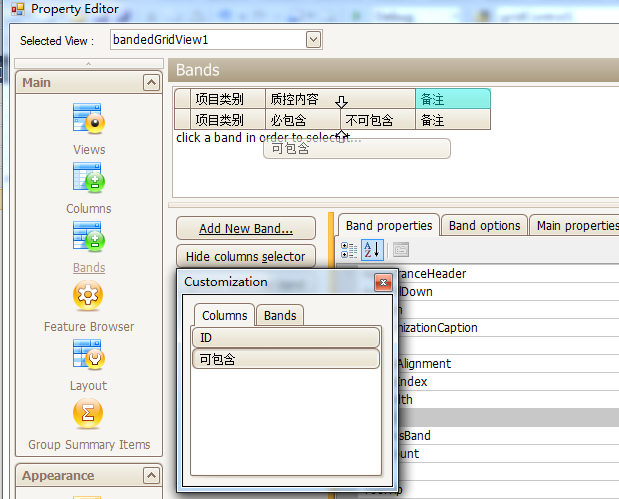
Task: Click the Bands label link
Action: [89, 268]
